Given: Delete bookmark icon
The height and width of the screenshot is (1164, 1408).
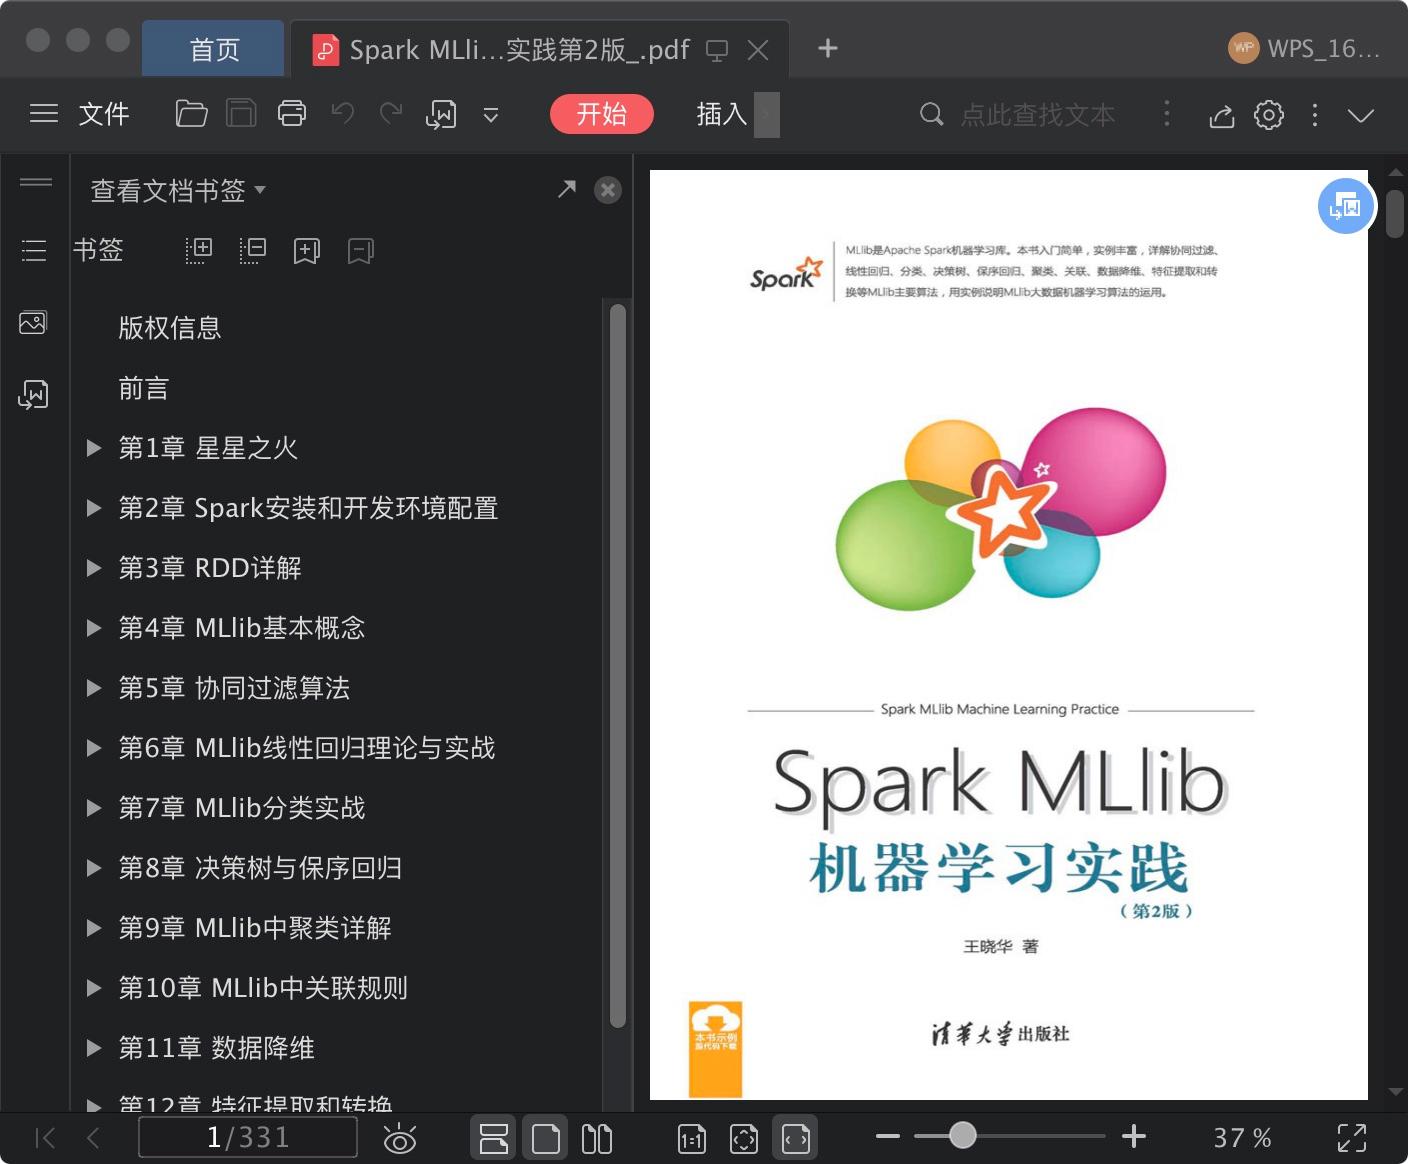Looking at the screenshot, I should pos(361,251).
